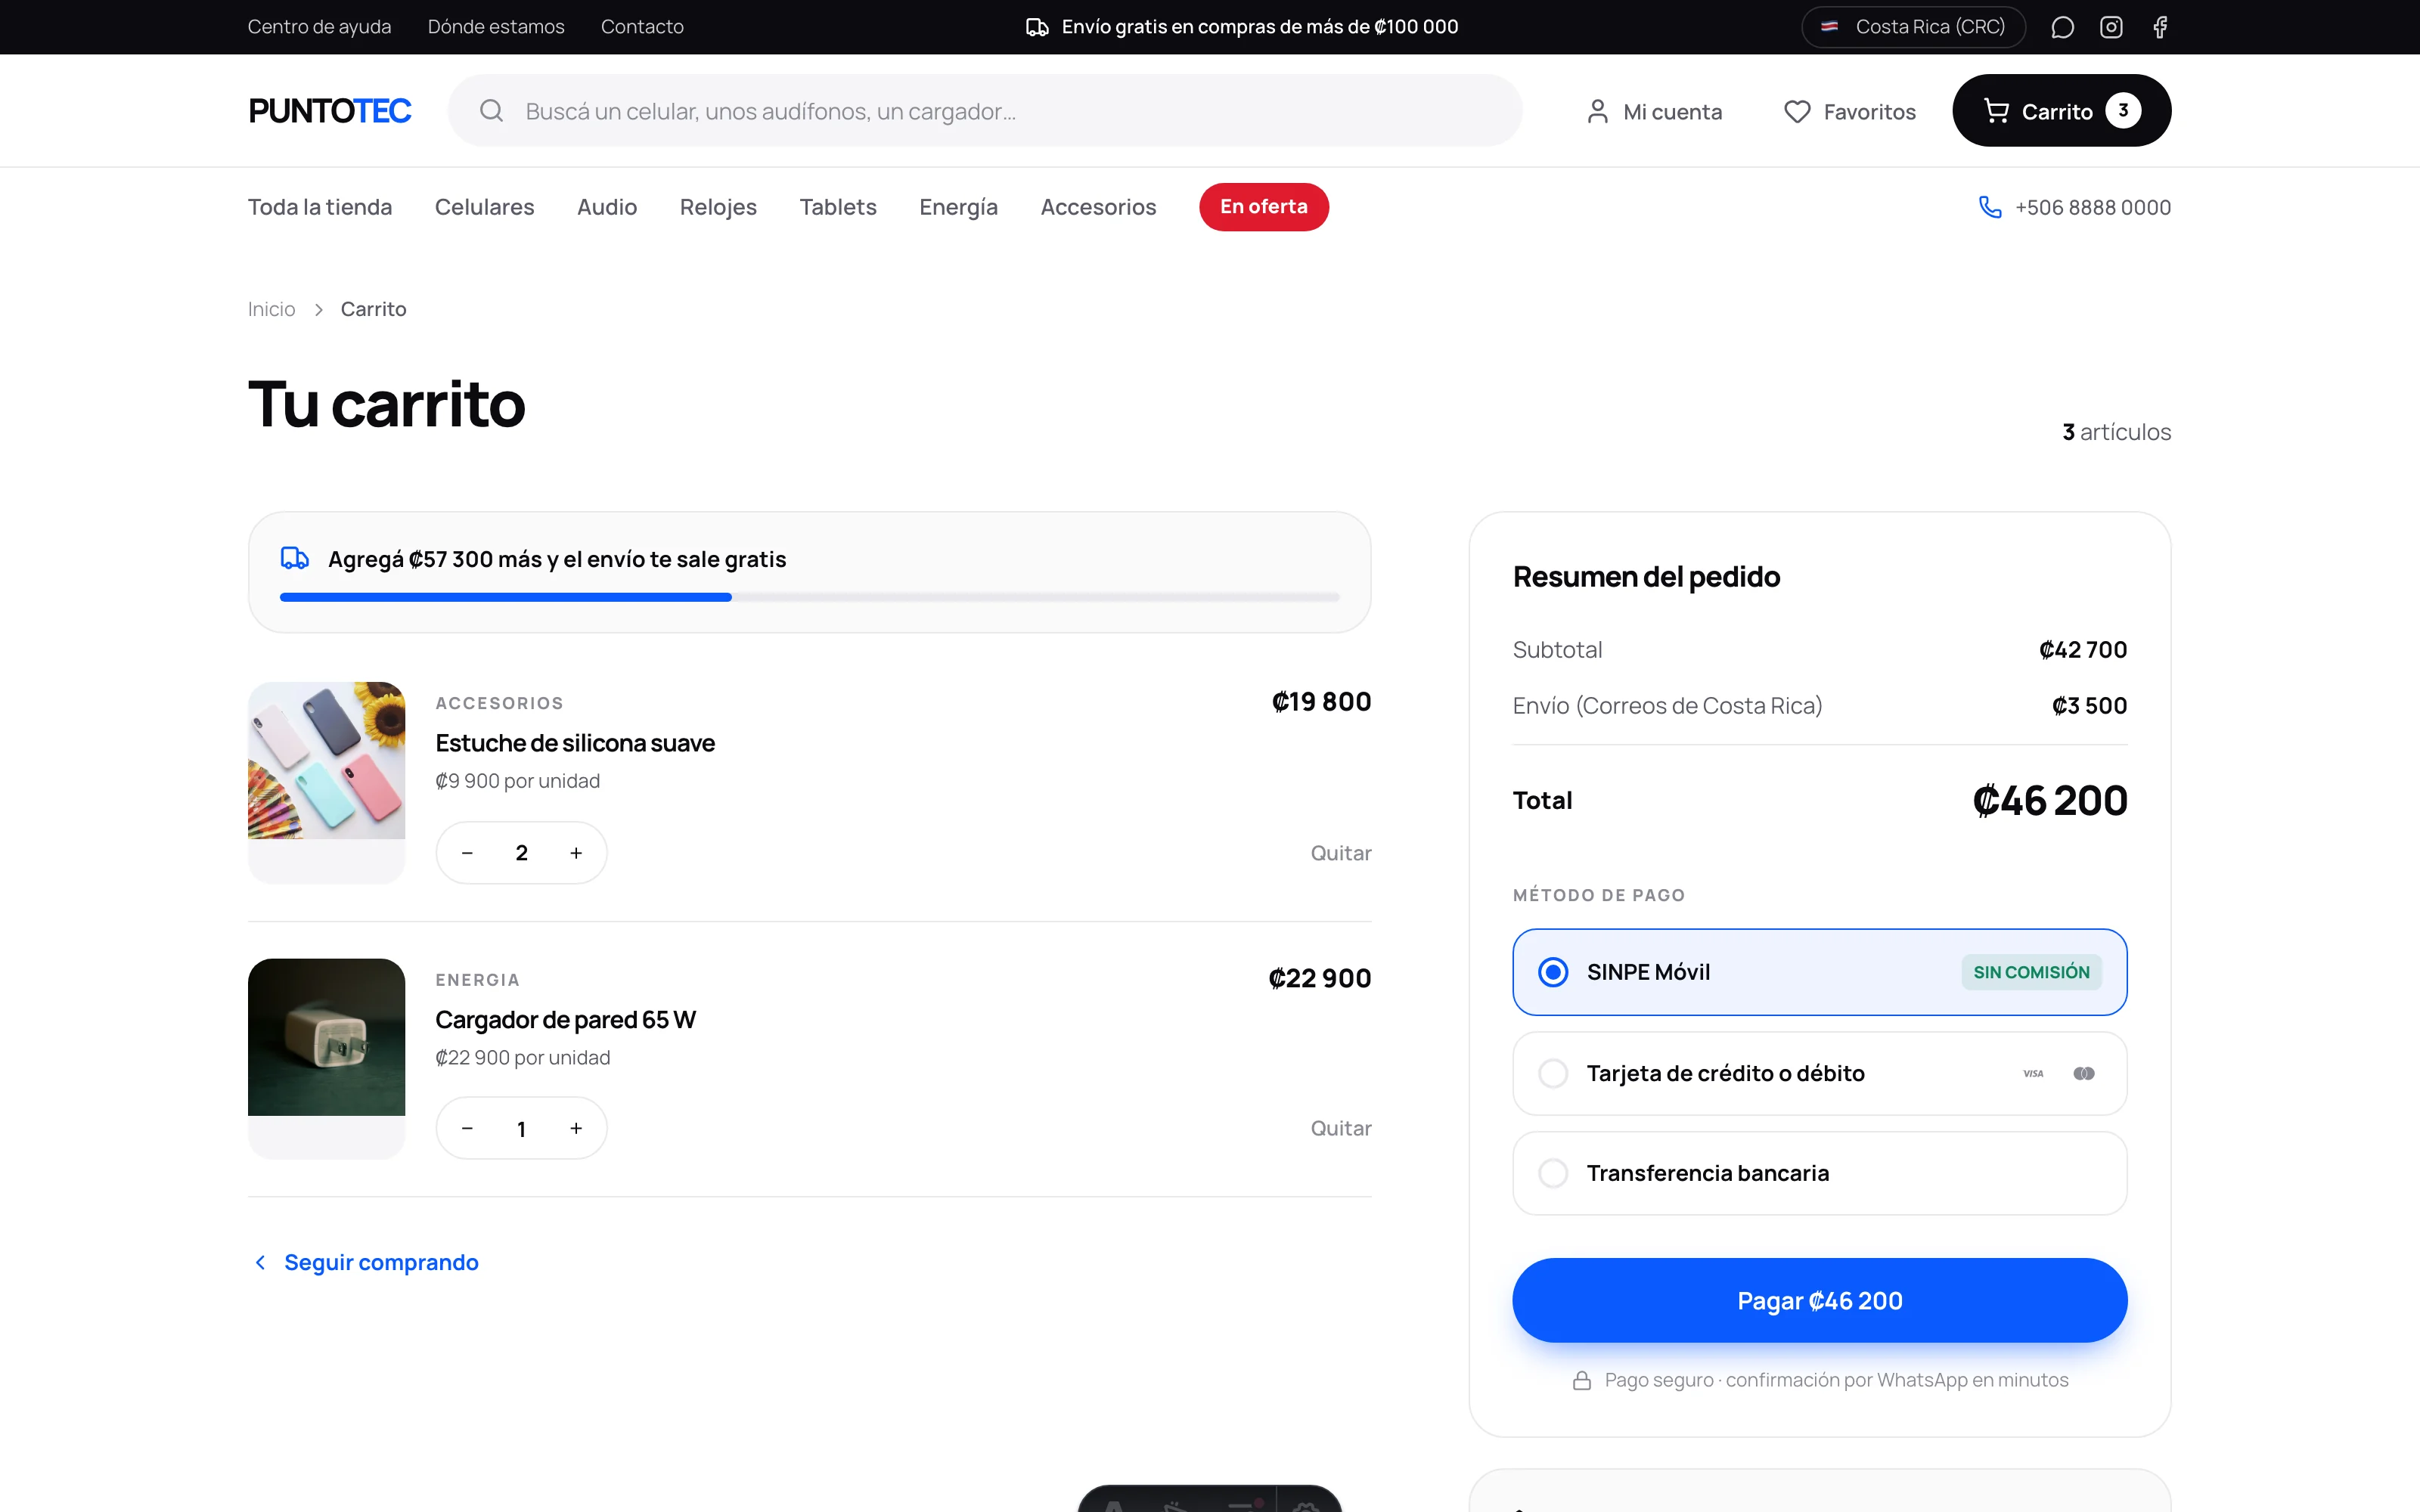Open the Costa Rica (CRC) country selector
The image size is (2420, 1512).
click(1913, 27)
